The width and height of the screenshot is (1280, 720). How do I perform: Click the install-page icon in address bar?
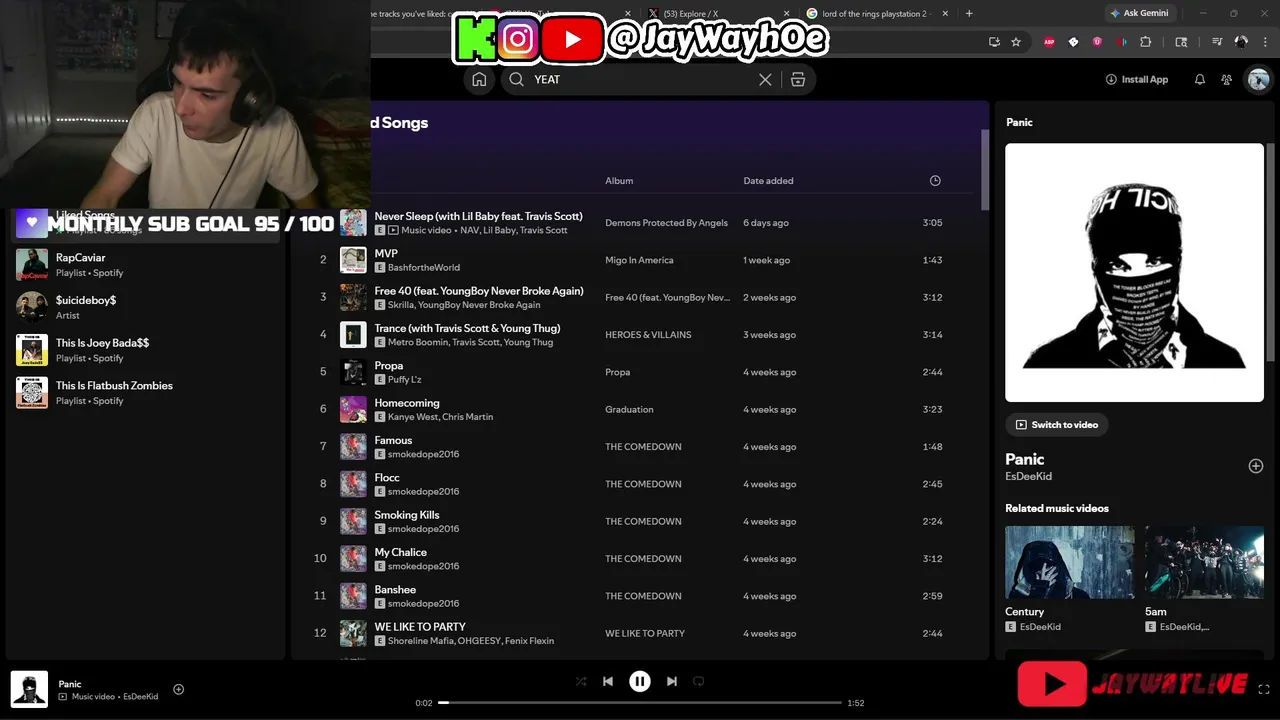pyautogui.click(x=994, y=42)
